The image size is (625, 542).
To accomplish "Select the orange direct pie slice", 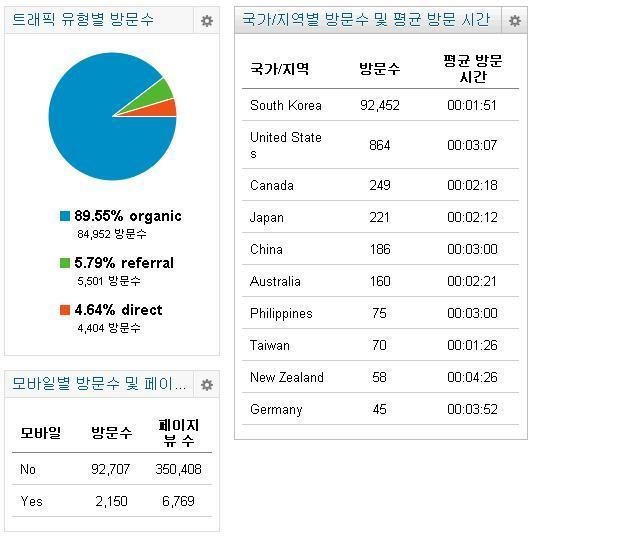I will click(x=161, y=109).
